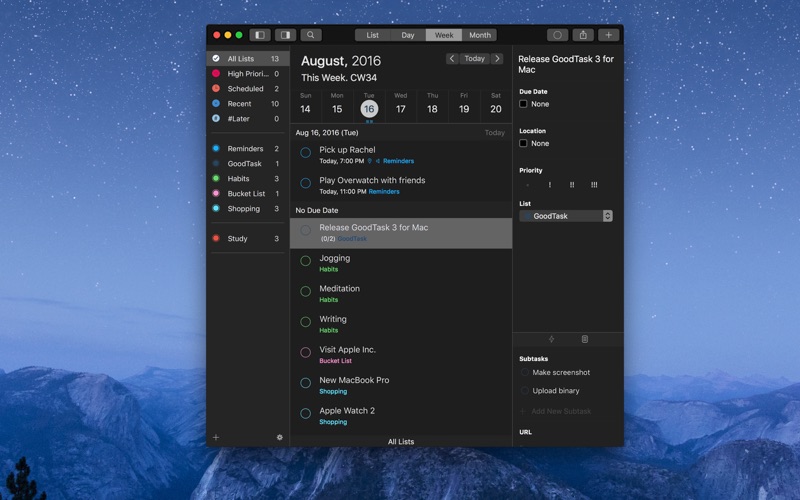The height and width of the screenshot is (500, 800).
Task: Enable the Due Date checkbox
Action: (523, 104)
